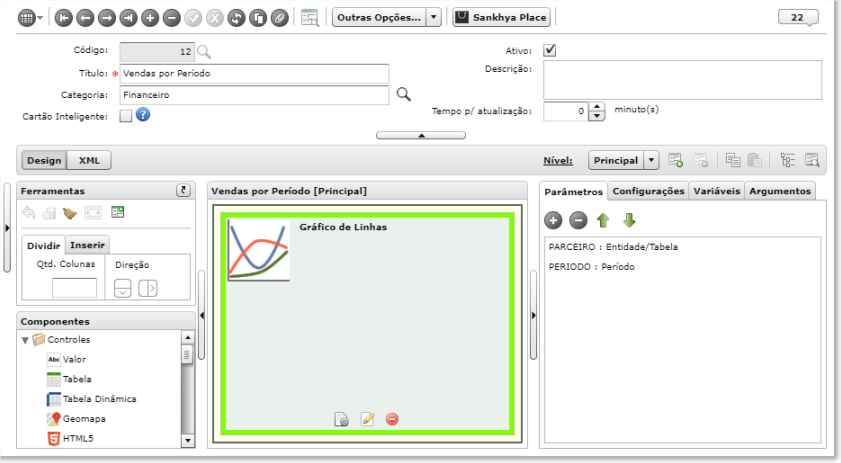
Task: Open the table search icon in top toolbar
Action: click(x=310, y=18)
